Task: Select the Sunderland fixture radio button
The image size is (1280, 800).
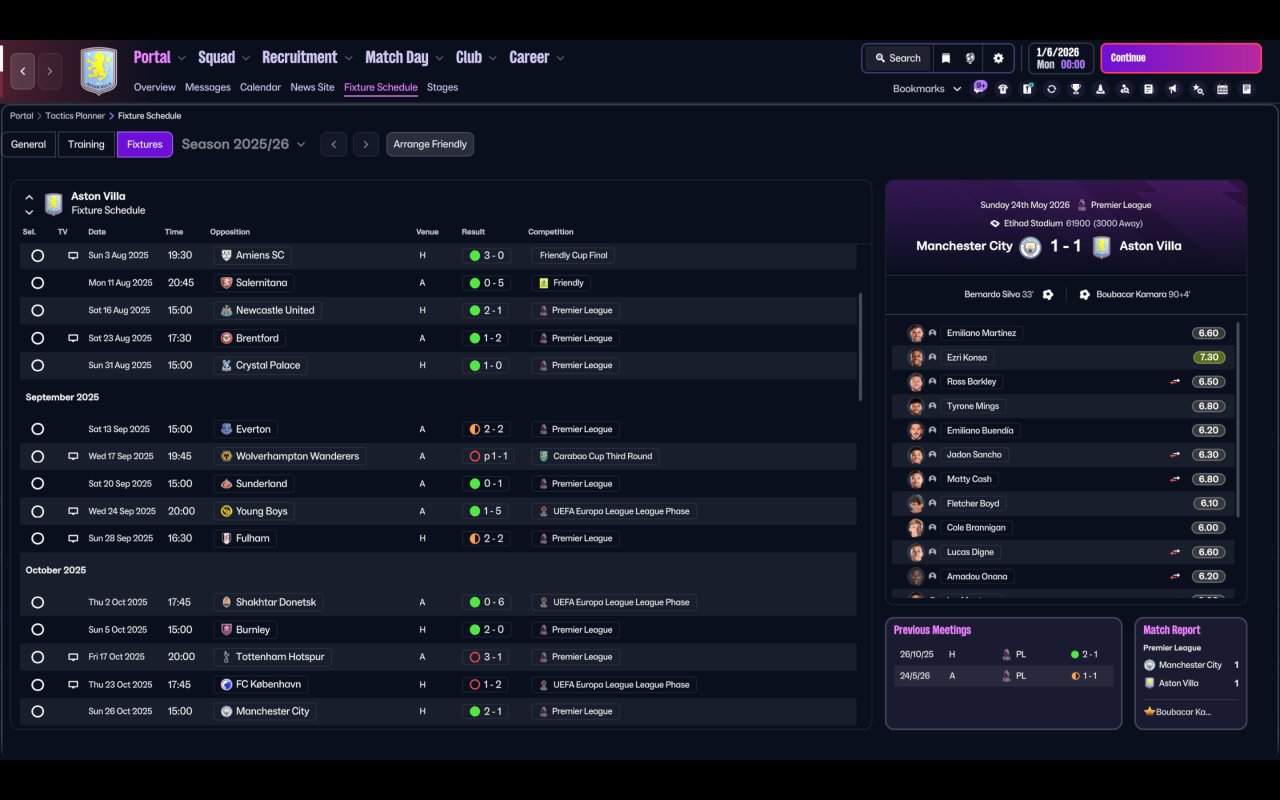Action: click(x=37, y=484)
